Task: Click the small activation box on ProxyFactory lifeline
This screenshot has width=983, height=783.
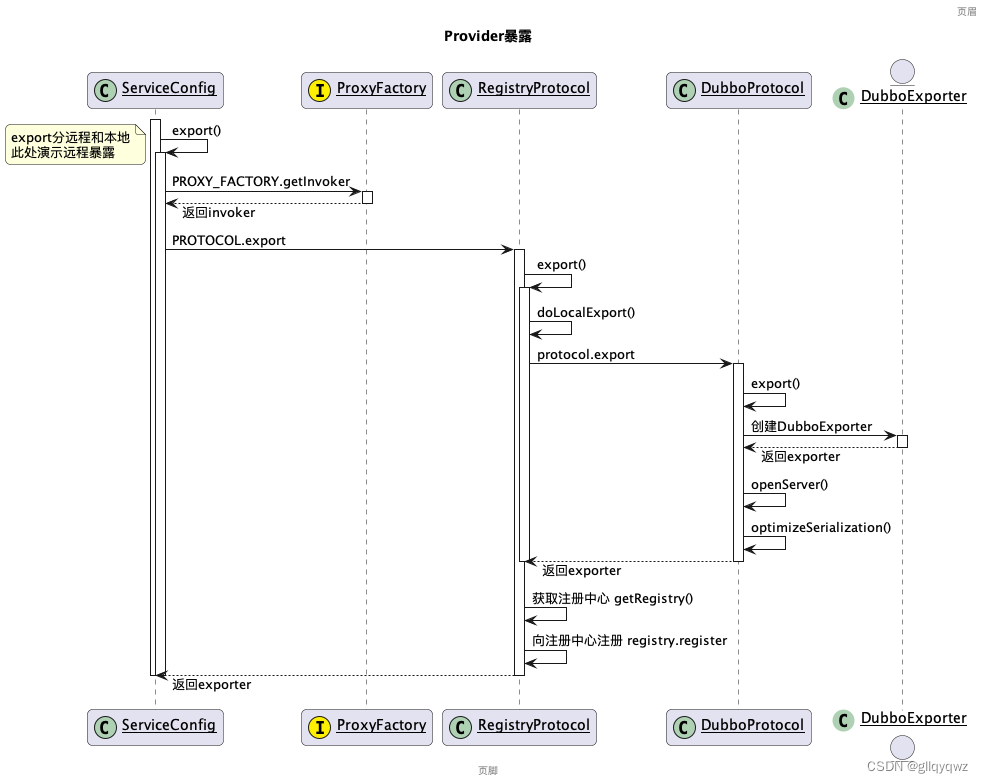Action: pyautogui.click(x=367, y=197)
